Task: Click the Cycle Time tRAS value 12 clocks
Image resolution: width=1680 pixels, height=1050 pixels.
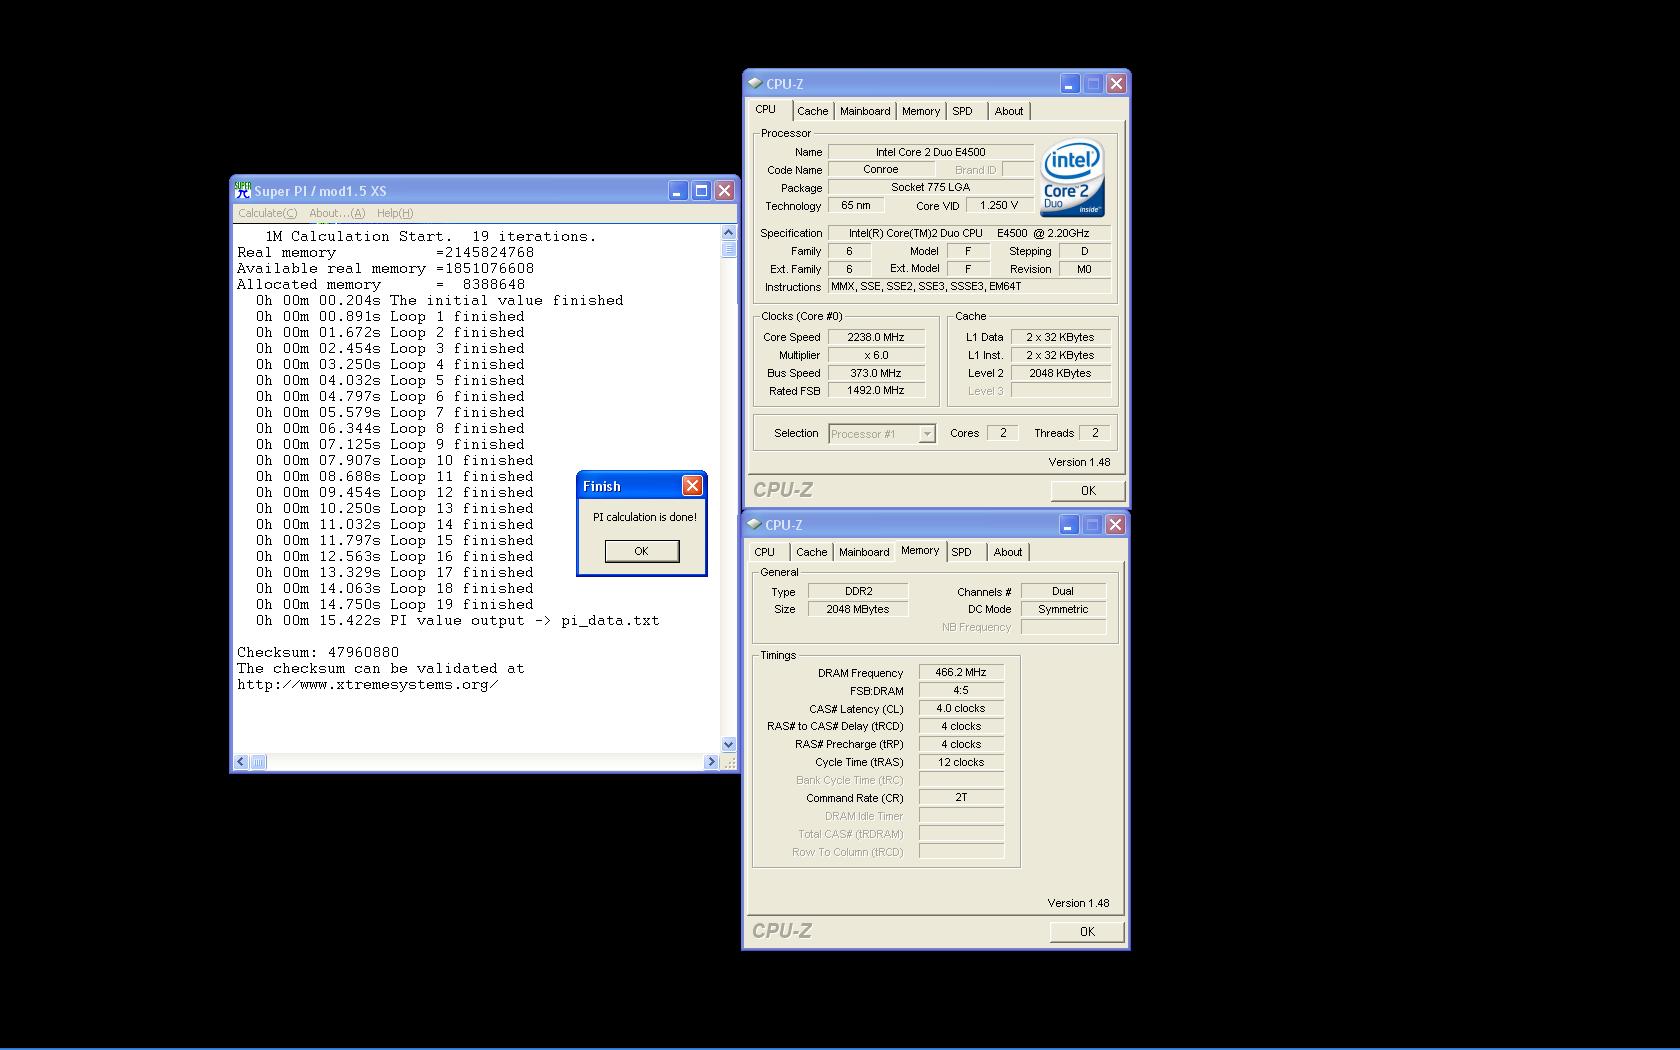Action: [960, 763]
